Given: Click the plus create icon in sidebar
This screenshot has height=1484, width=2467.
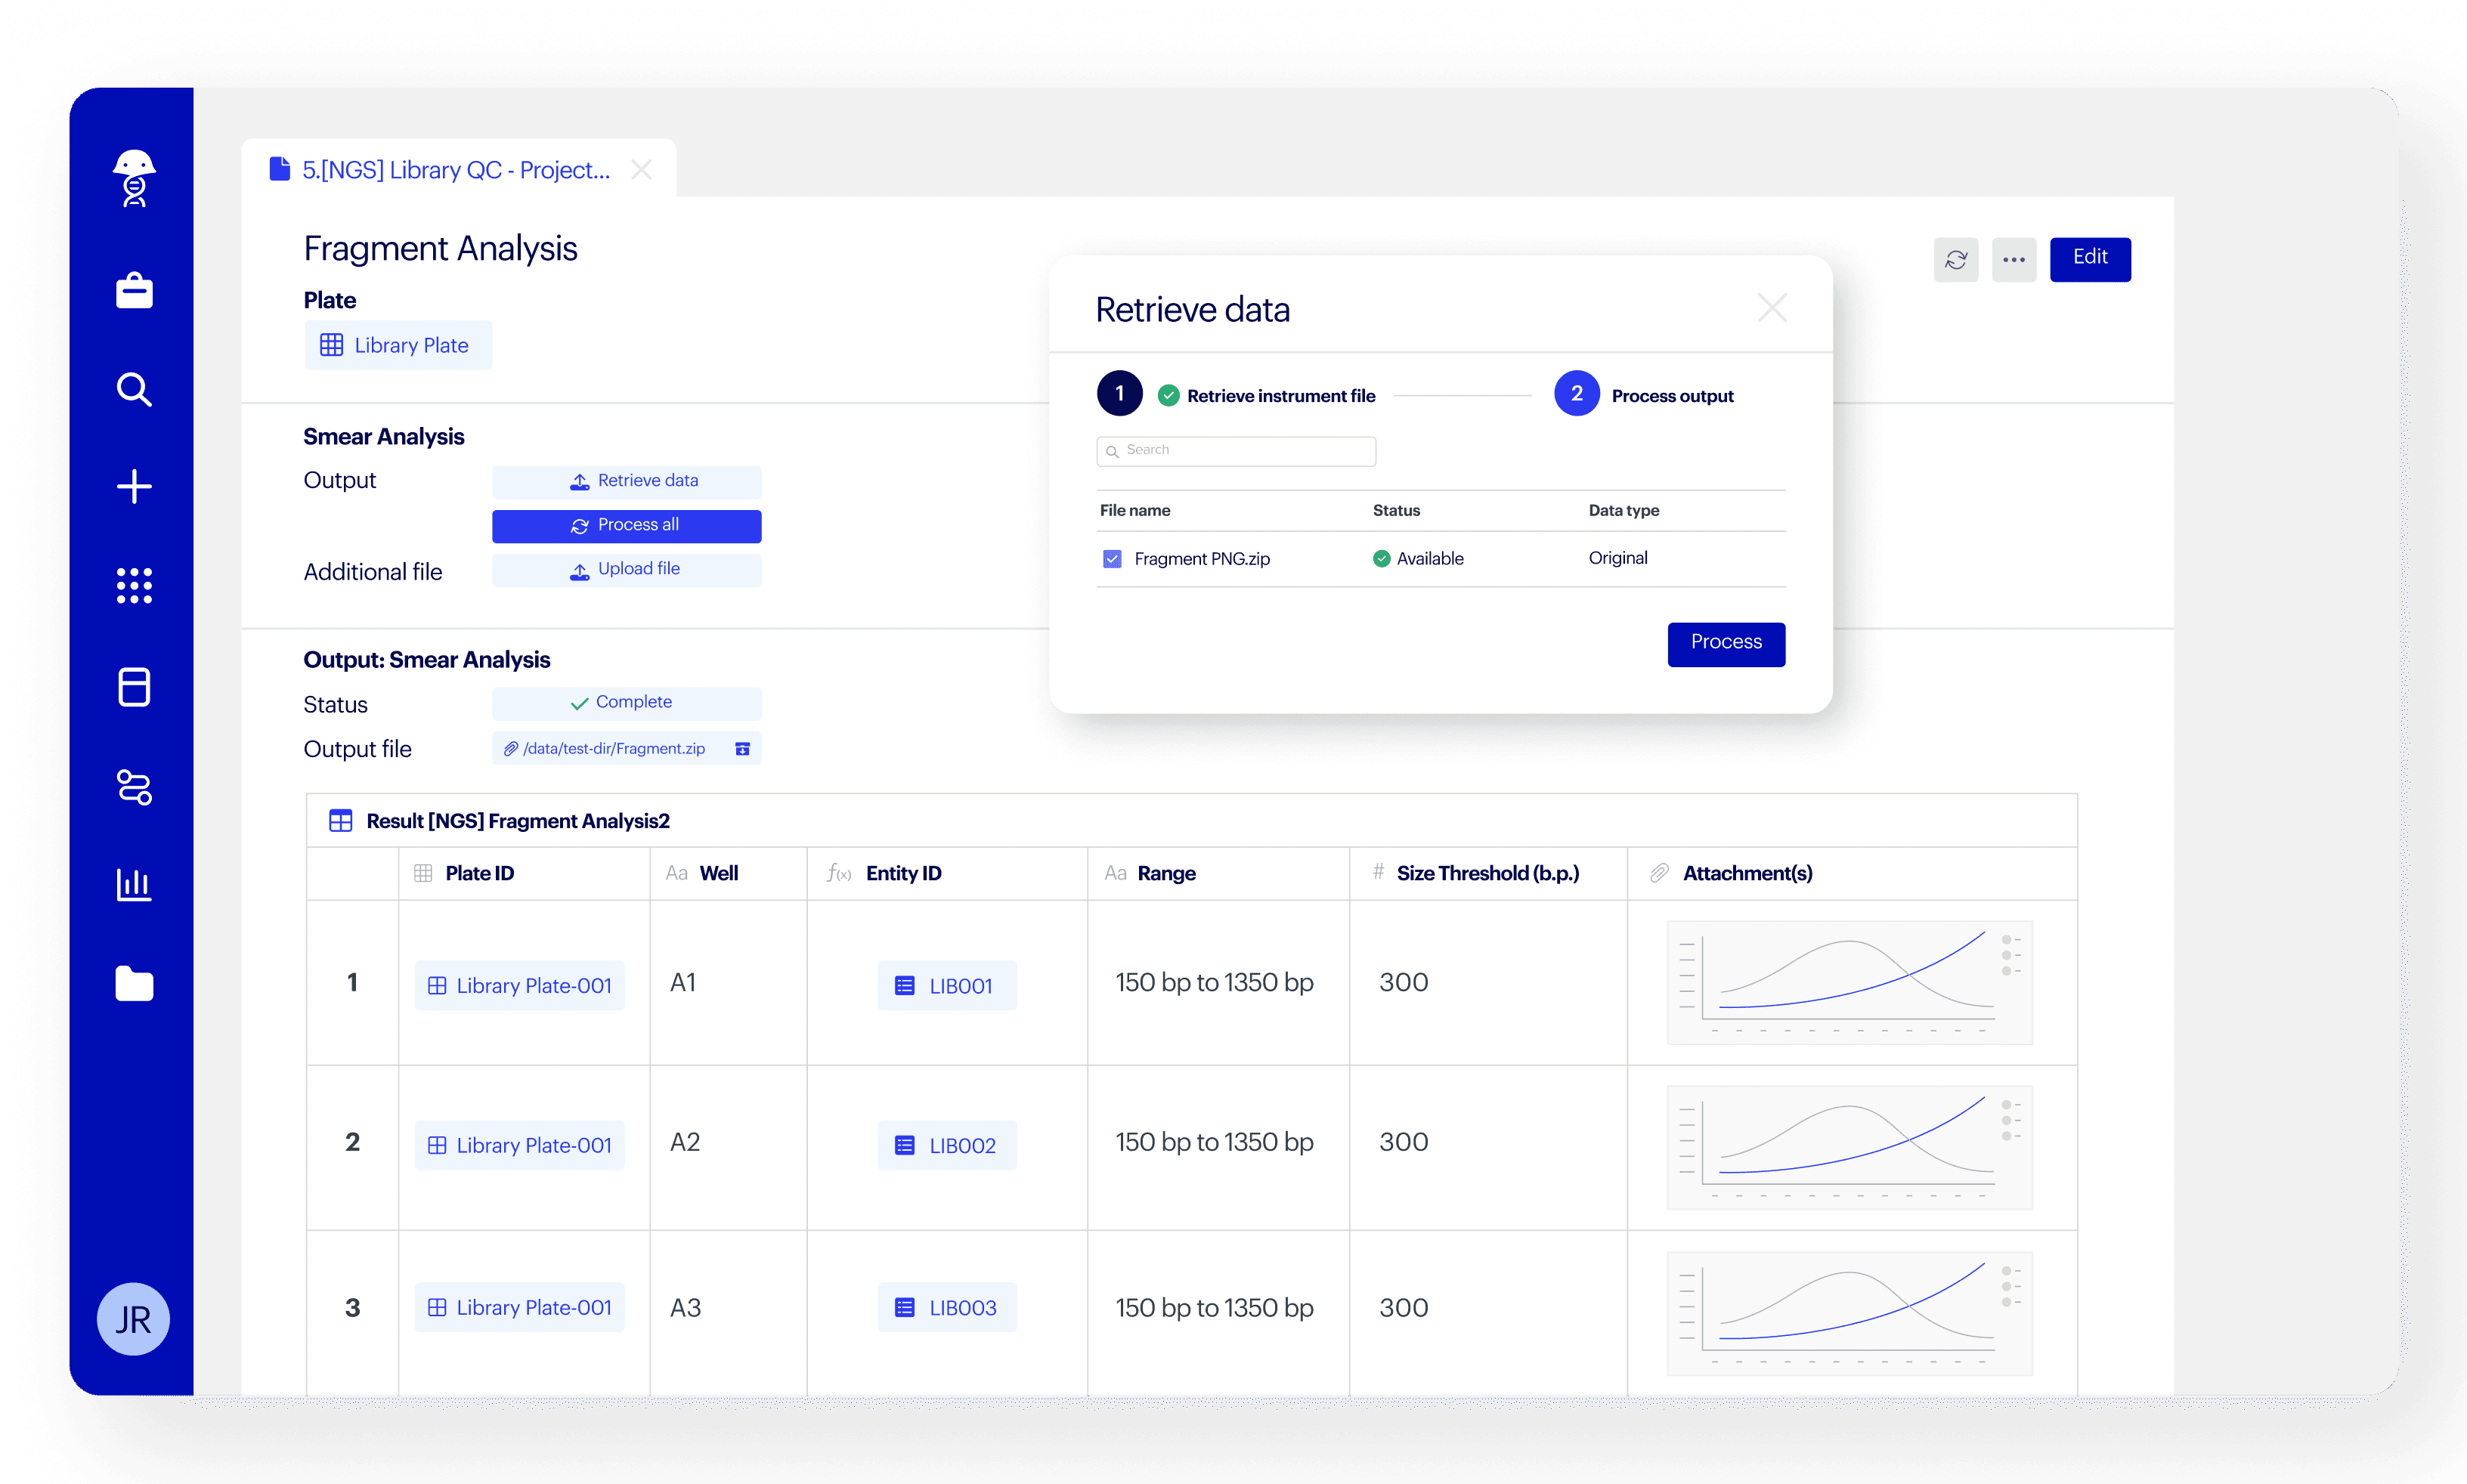Looking at the screenshot, I should [134, 487].
